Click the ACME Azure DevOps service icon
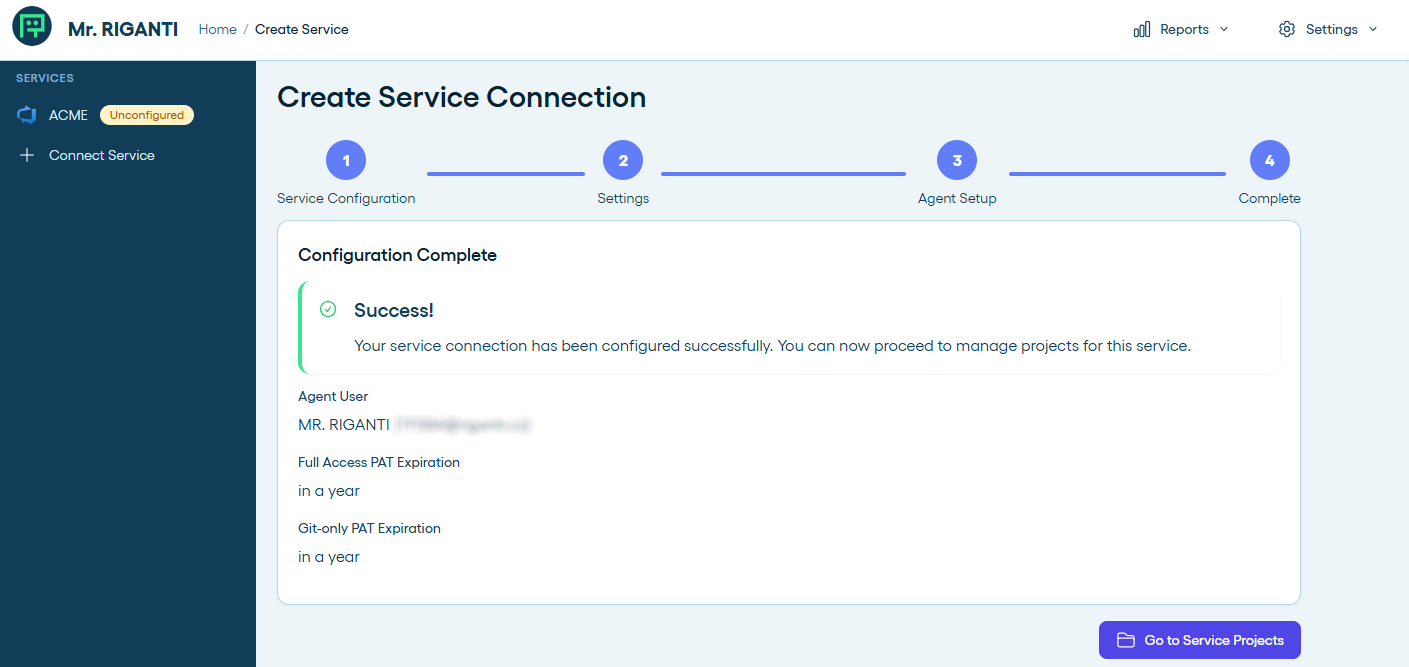This screenshot has width=1409, height=667. pos(27,115)
